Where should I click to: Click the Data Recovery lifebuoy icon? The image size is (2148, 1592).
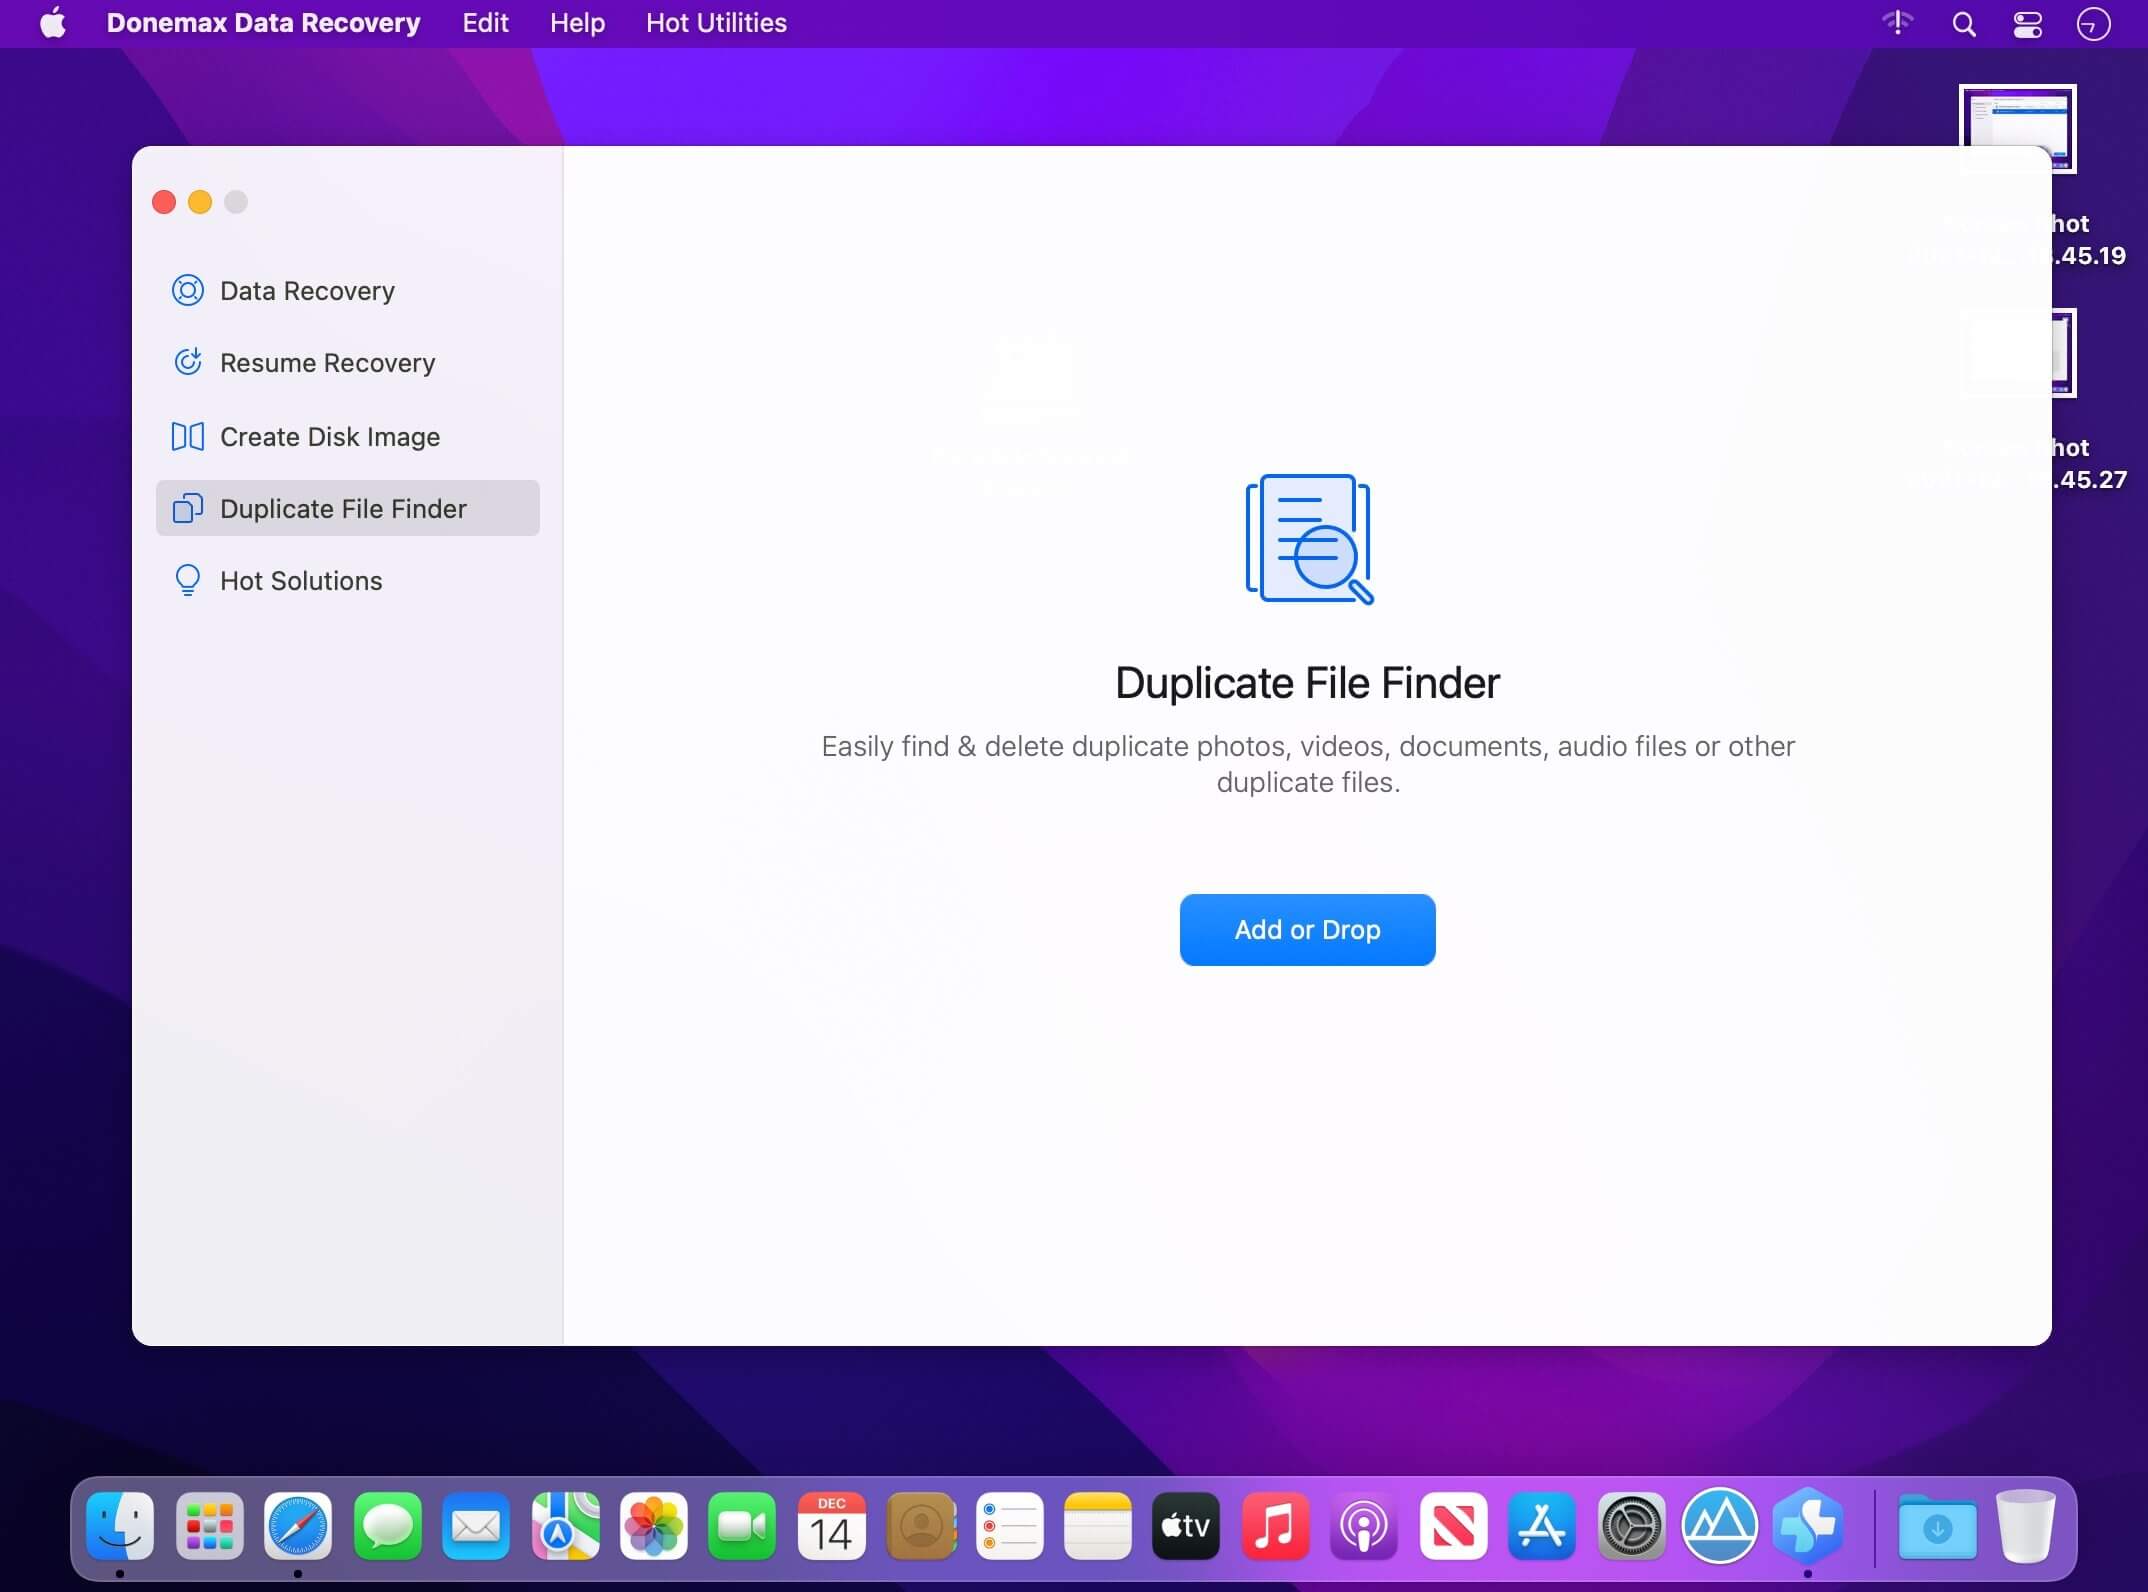click(x=188, y=290)
